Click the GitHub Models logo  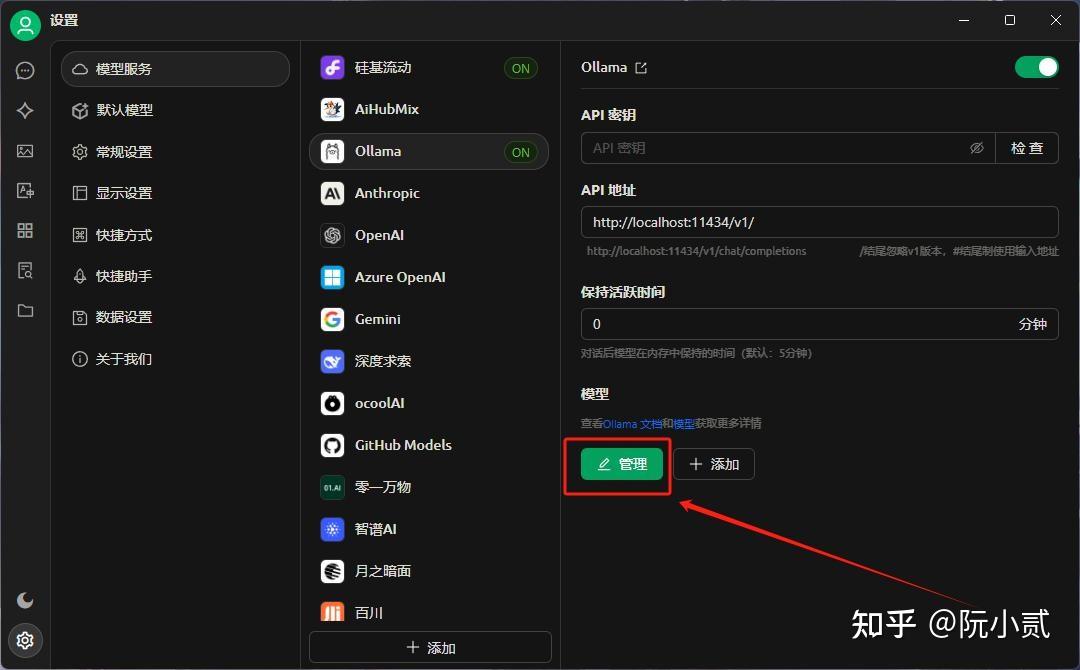[333, 446]
